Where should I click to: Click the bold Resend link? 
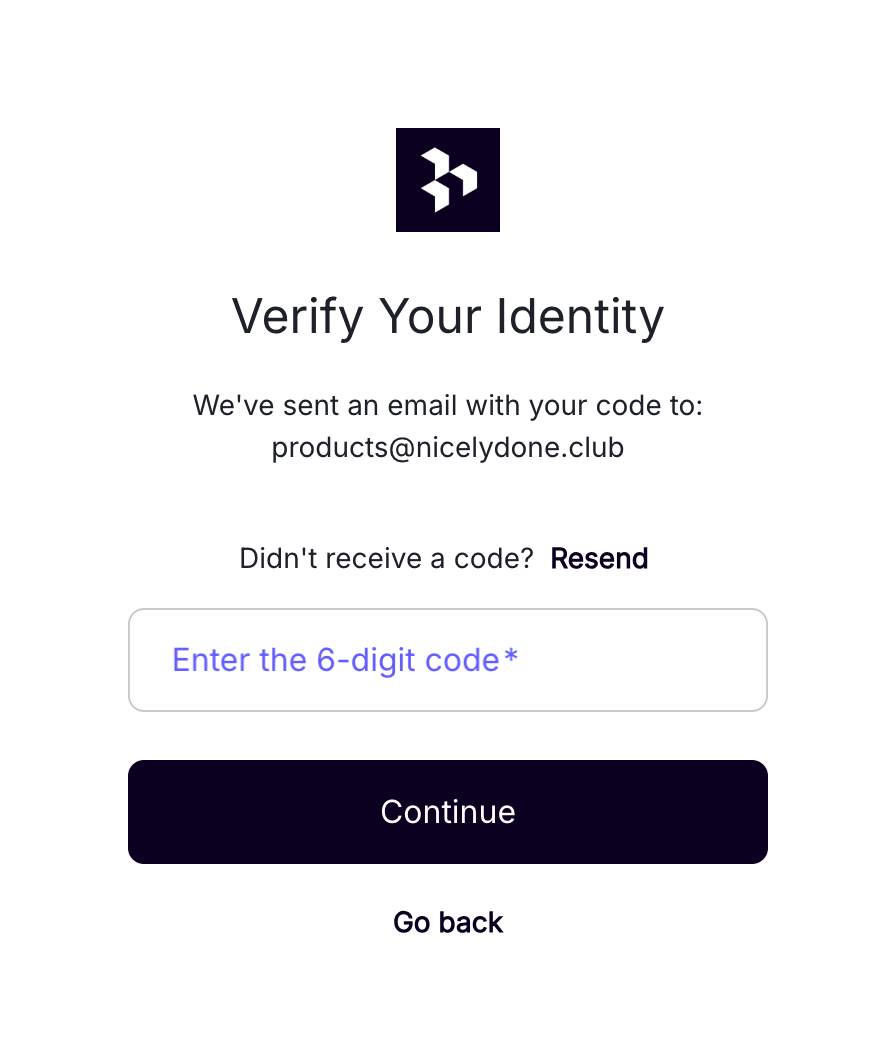click(599, 558)
